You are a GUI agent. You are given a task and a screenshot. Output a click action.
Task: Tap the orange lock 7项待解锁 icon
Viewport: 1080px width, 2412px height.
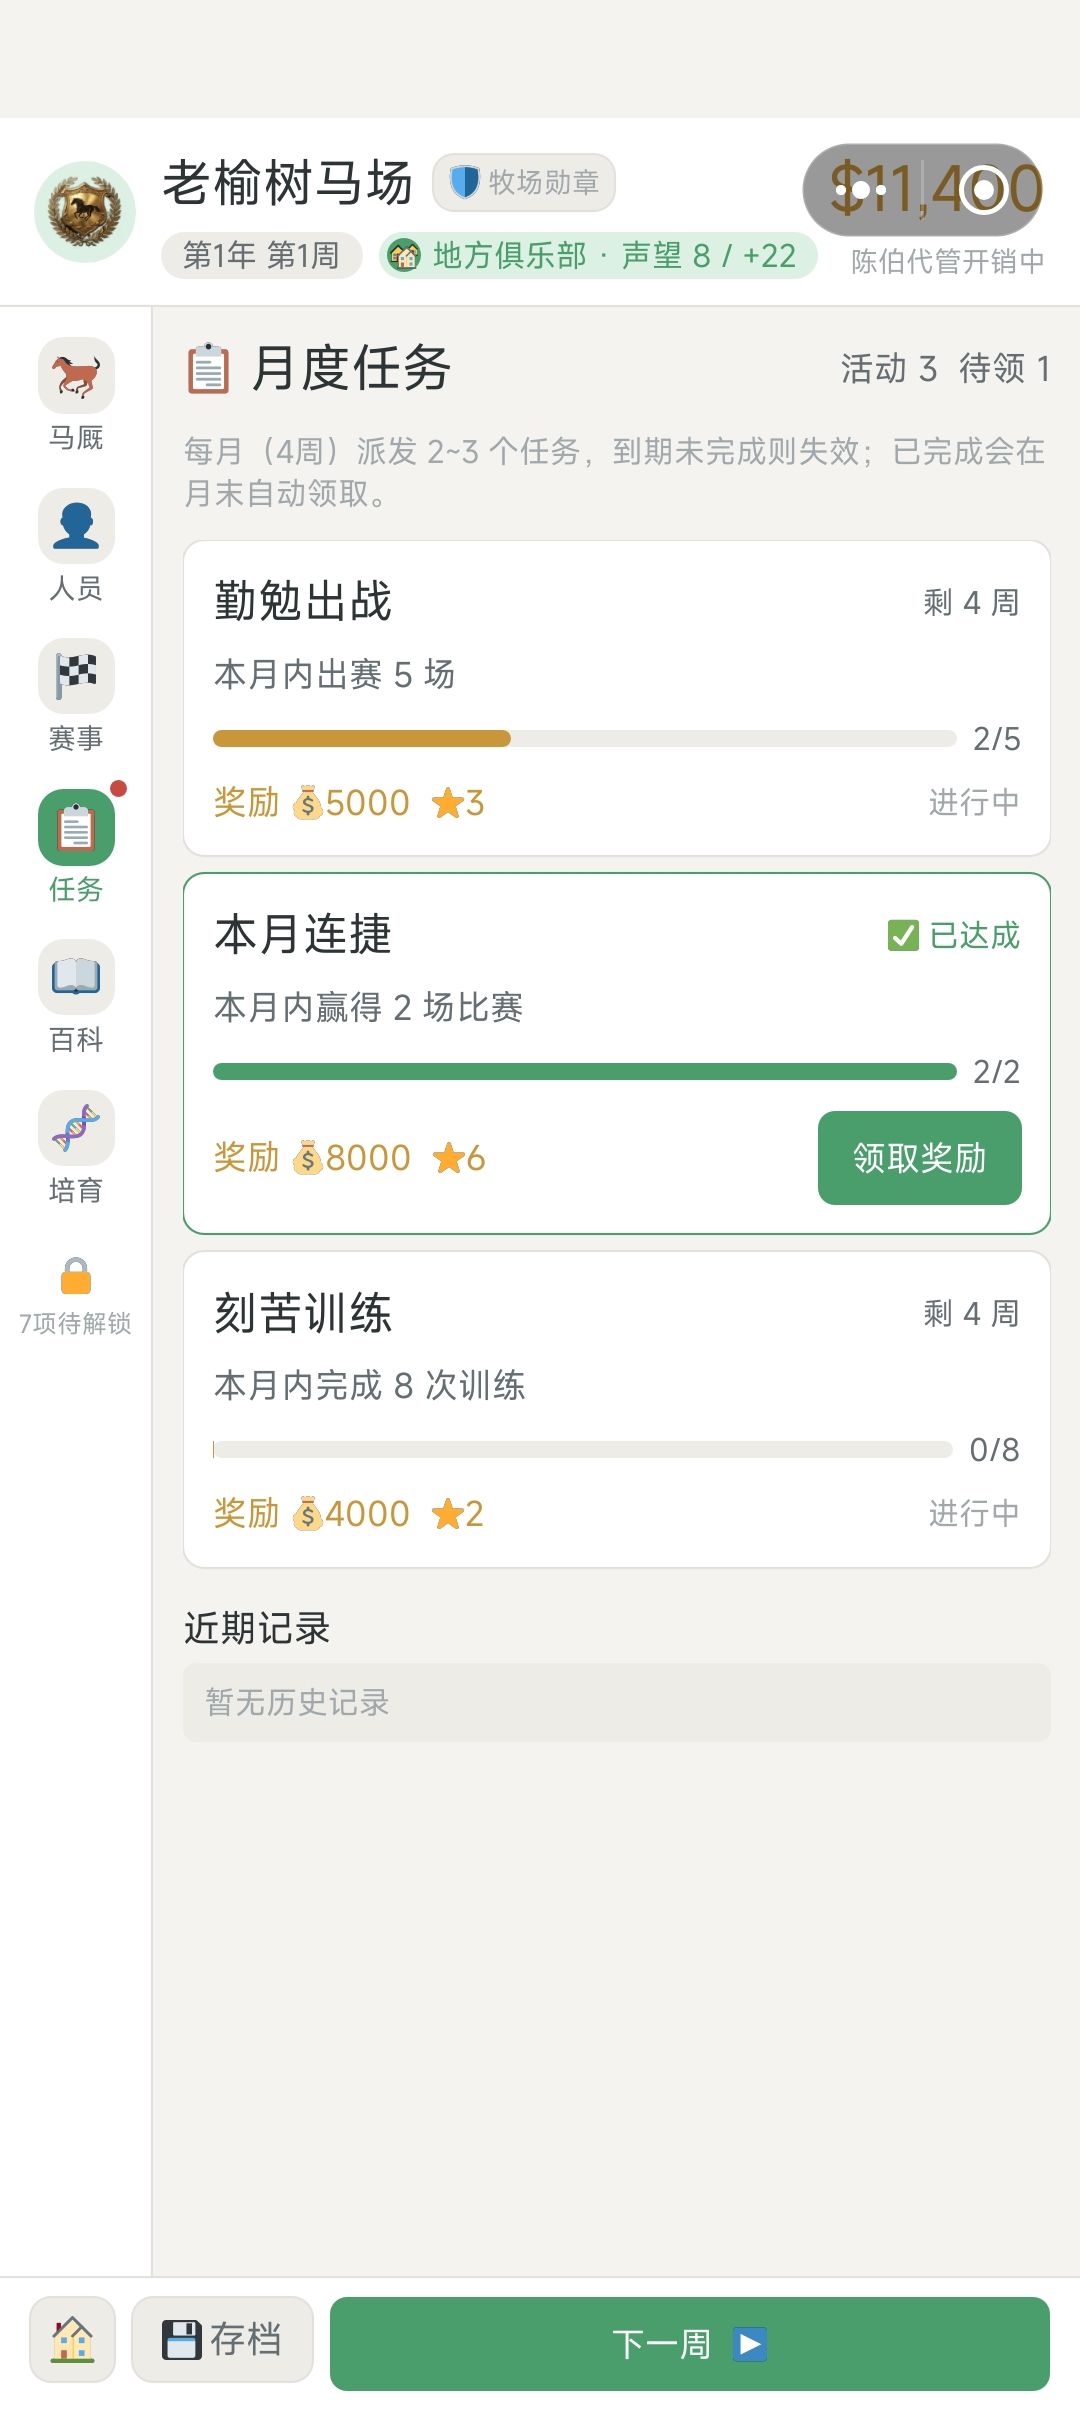(76, 1277)
